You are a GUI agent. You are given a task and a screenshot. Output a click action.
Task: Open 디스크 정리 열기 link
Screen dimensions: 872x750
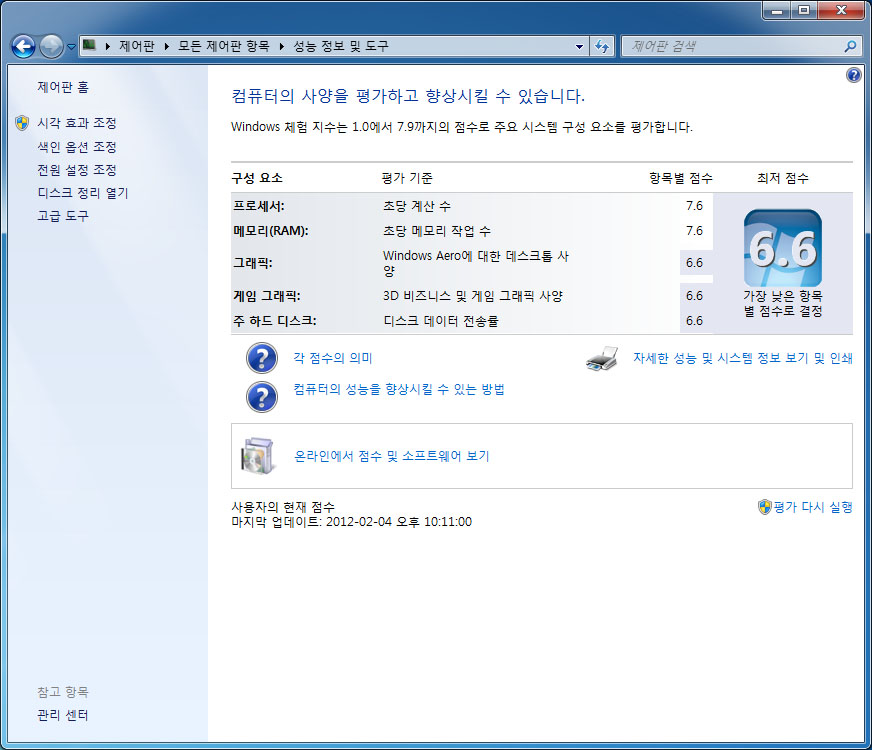[x=83, y=193]
